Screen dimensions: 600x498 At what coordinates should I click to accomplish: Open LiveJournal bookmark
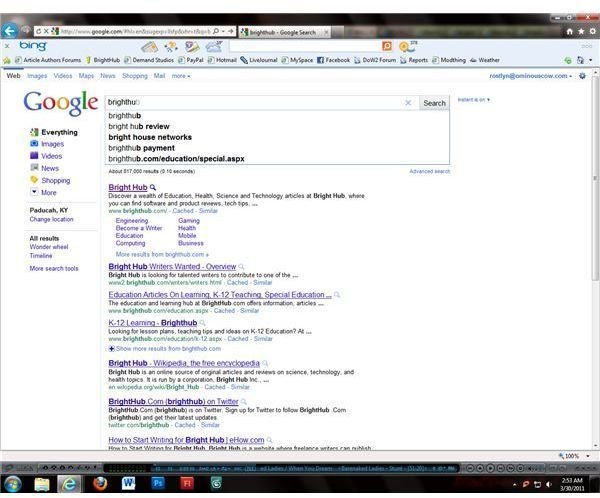259,60
